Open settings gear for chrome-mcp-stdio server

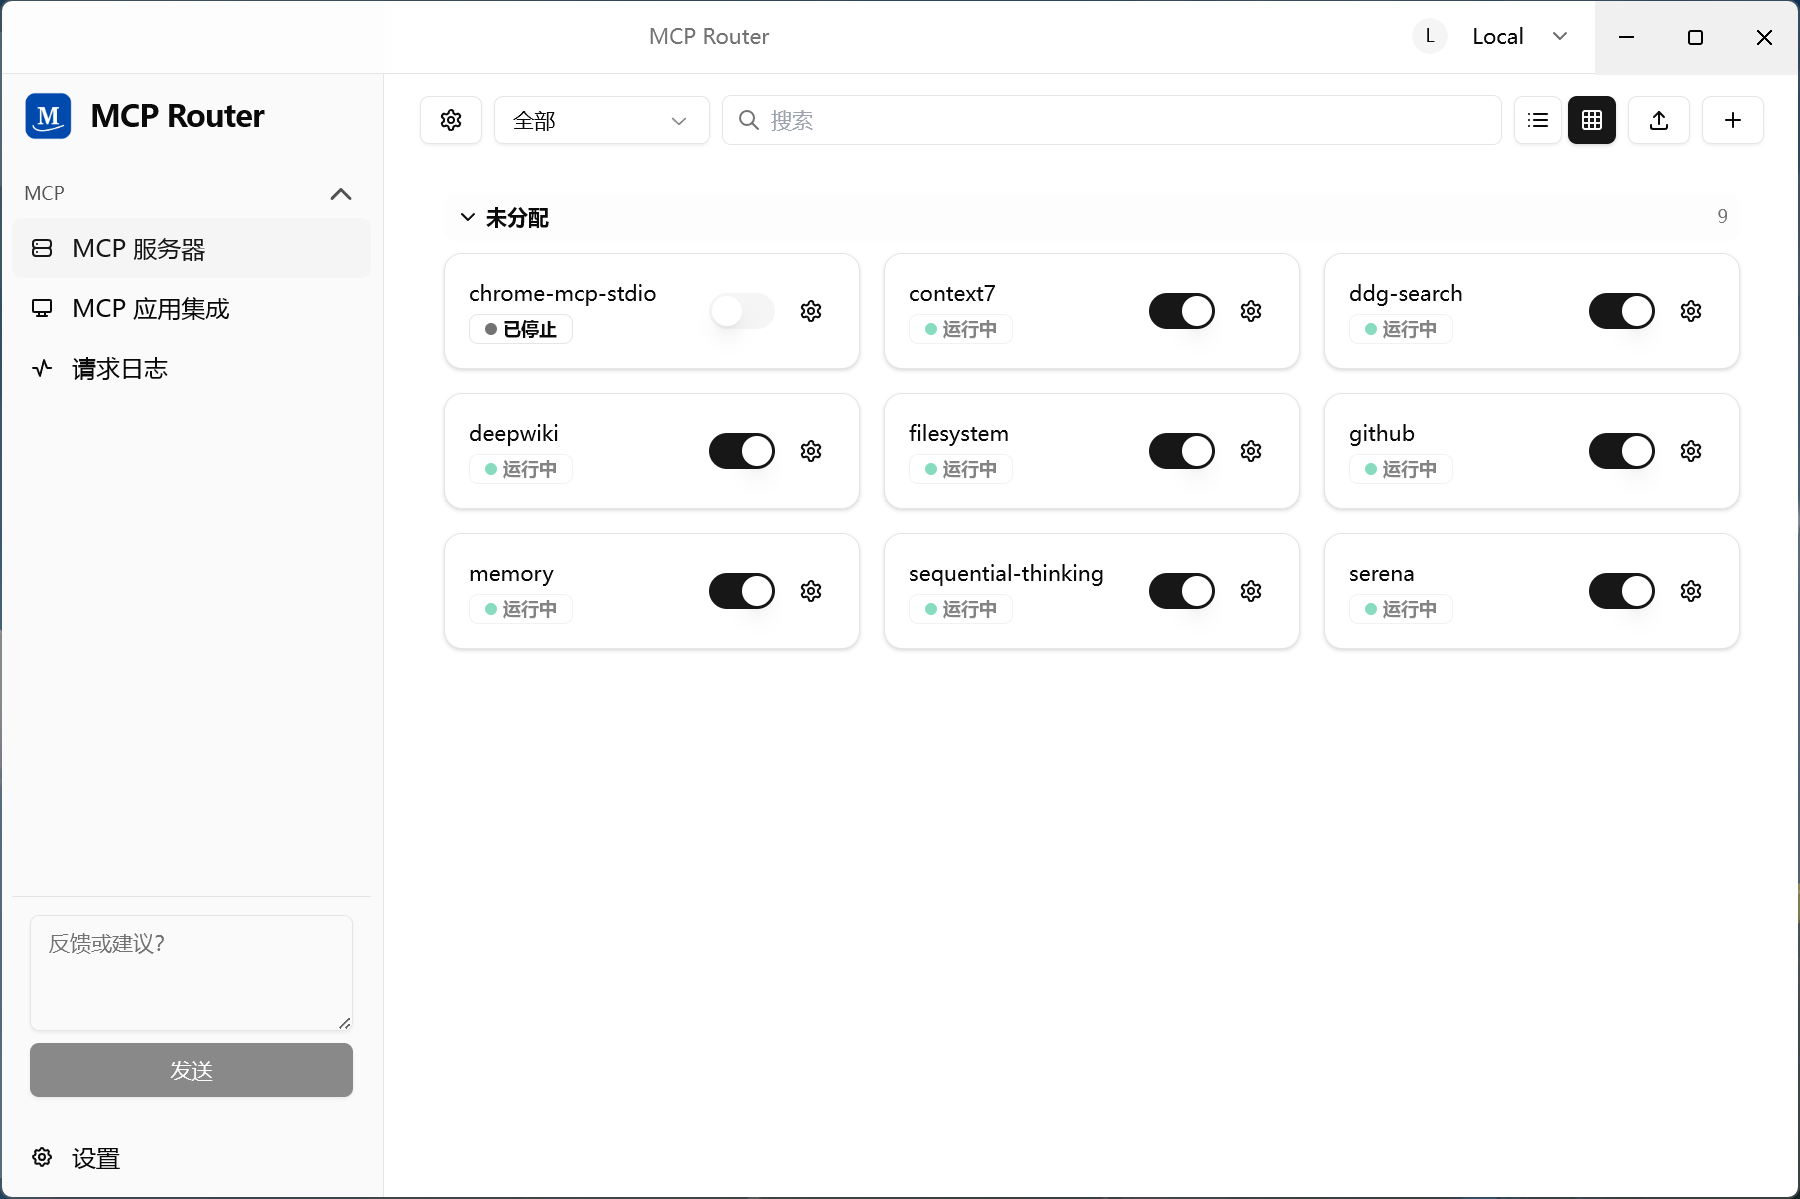click(x=811, y=311)
